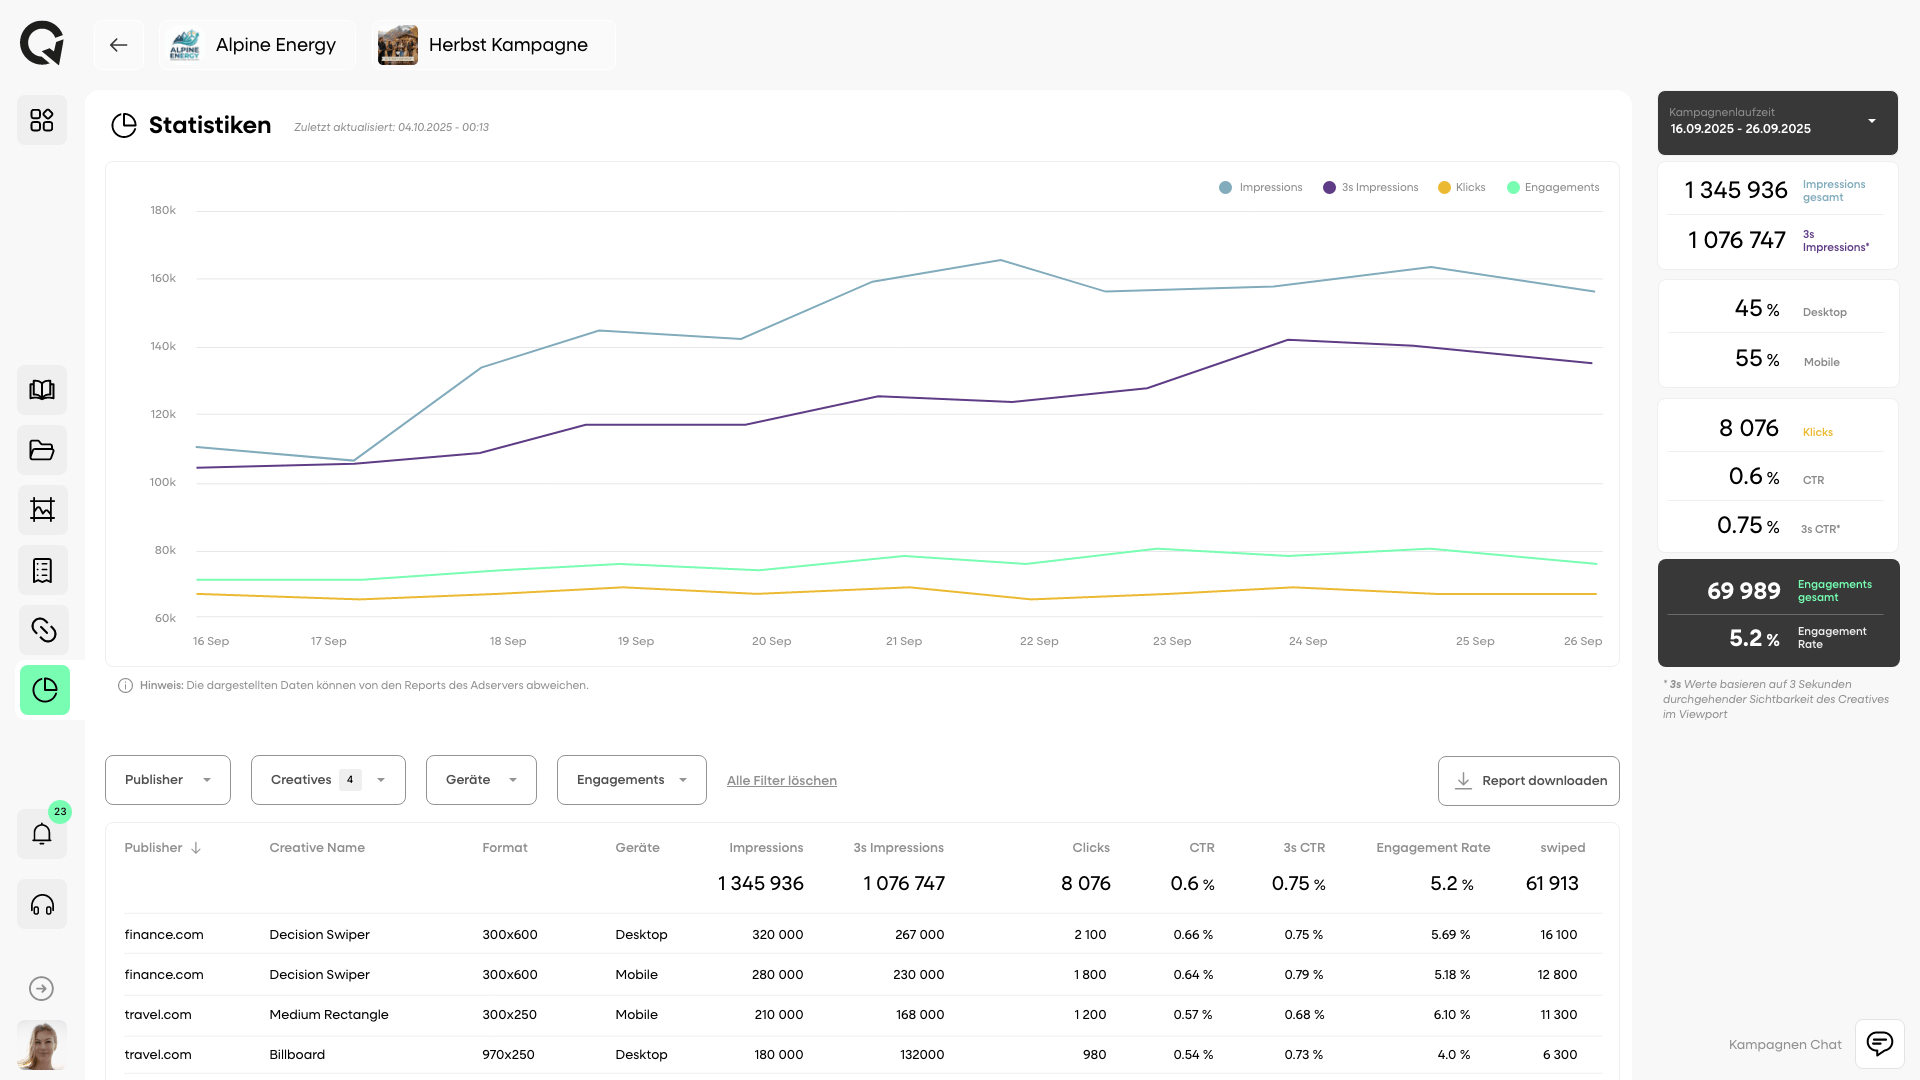
Task: Click the statistics pie chart sidebar icon
Action: coord(44,690)
